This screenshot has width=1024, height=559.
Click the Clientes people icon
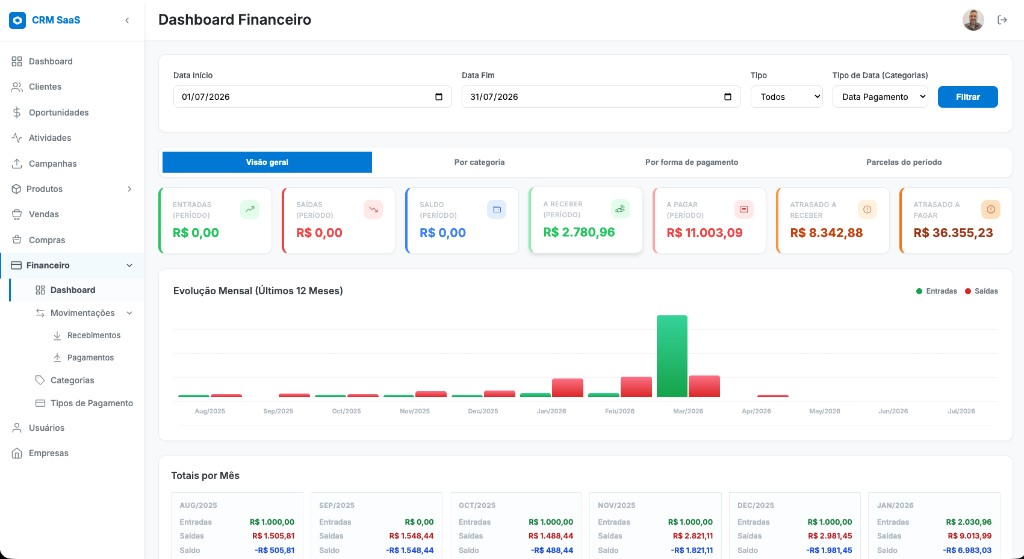click(17, 87)
